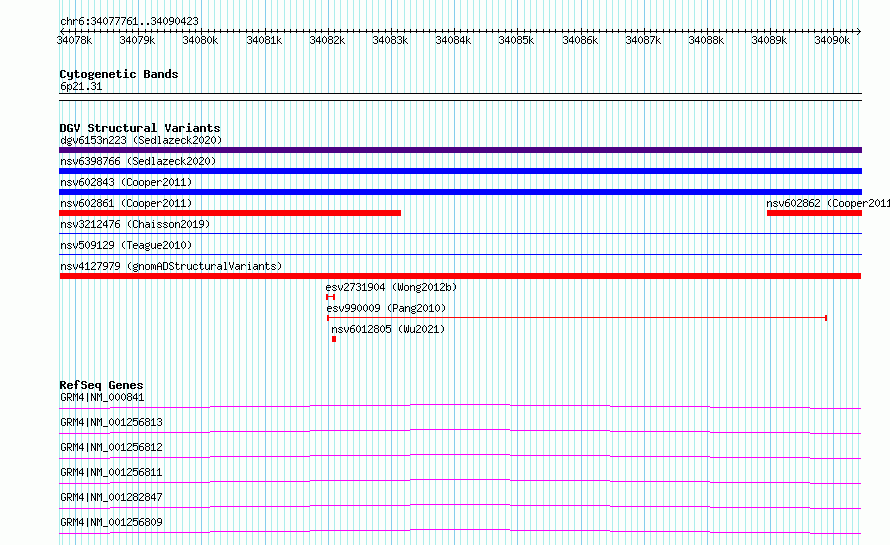
Task: Click the dgv6153n223 (Sedlazeck2020) label
Action: [x=141, y=140]
